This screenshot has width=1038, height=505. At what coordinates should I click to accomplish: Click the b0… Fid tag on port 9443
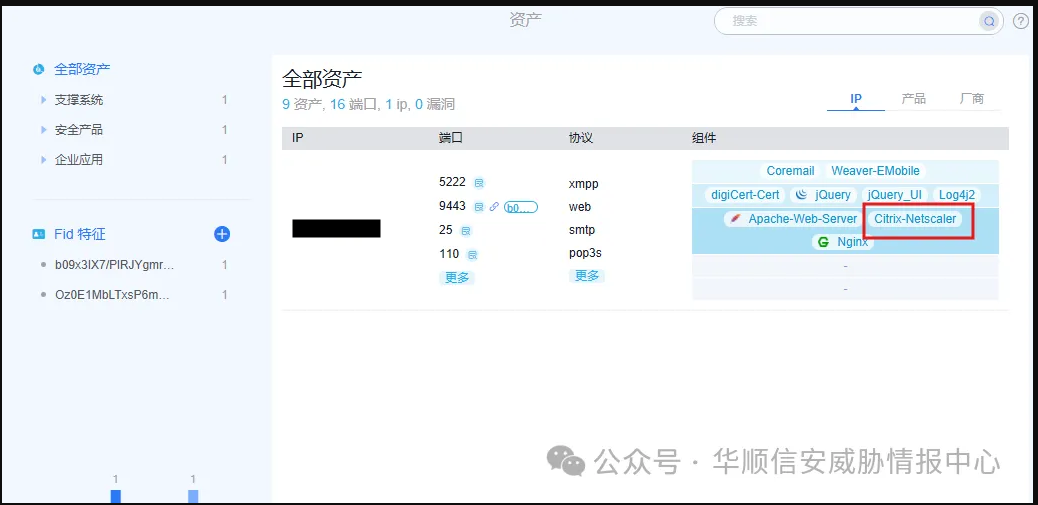coord(521,207)
